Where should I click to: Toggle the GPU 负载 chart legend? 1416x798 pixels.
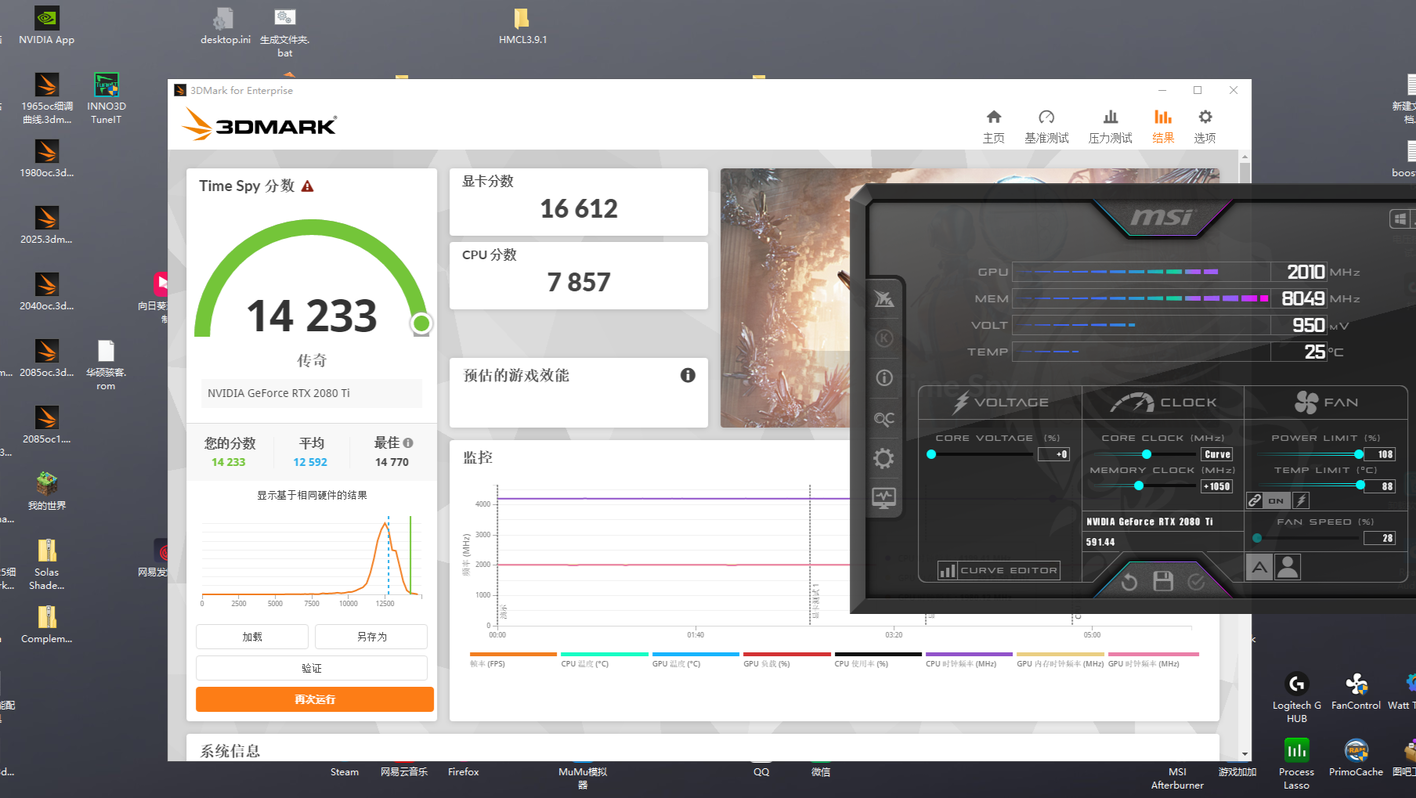pyautogui.click(x=787, y=659)
